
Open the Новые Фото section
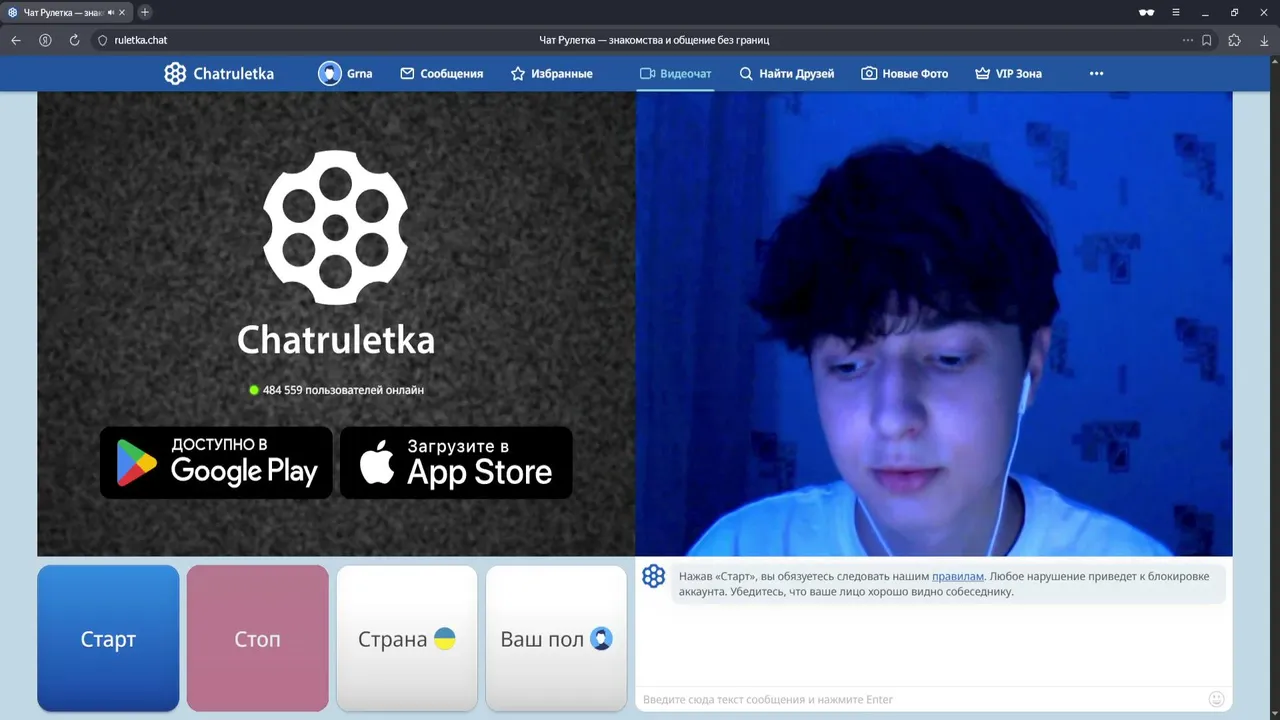[x=905, y=73]
